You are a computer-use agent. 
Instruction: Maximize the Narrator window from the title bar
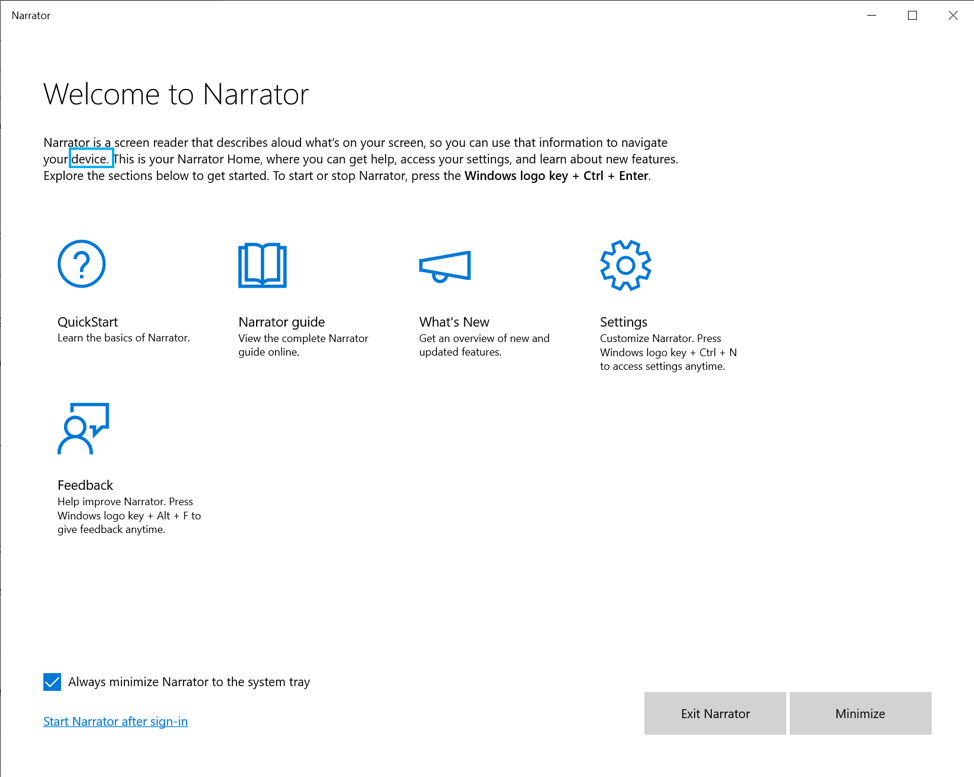(912, 15)
